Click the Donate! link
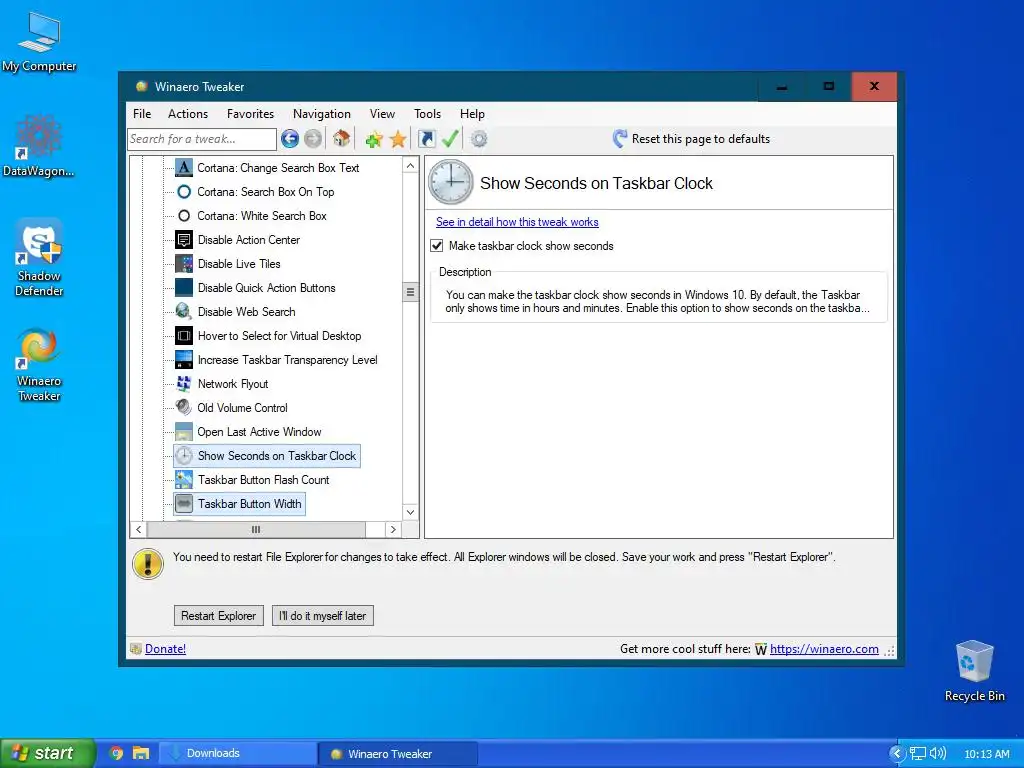1024x768 pixels. point(165,649)
